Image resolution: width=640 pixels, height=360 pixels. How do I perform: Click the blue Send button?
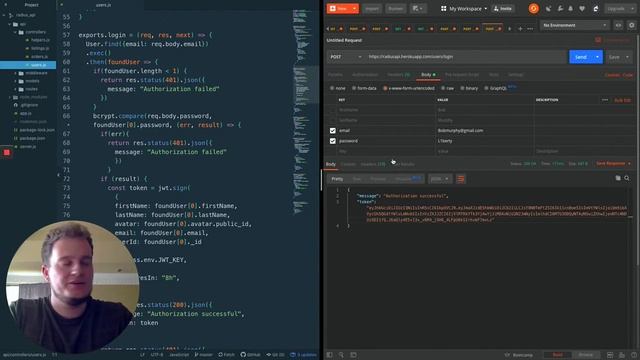pyautogui.click(x=581, y=57)
